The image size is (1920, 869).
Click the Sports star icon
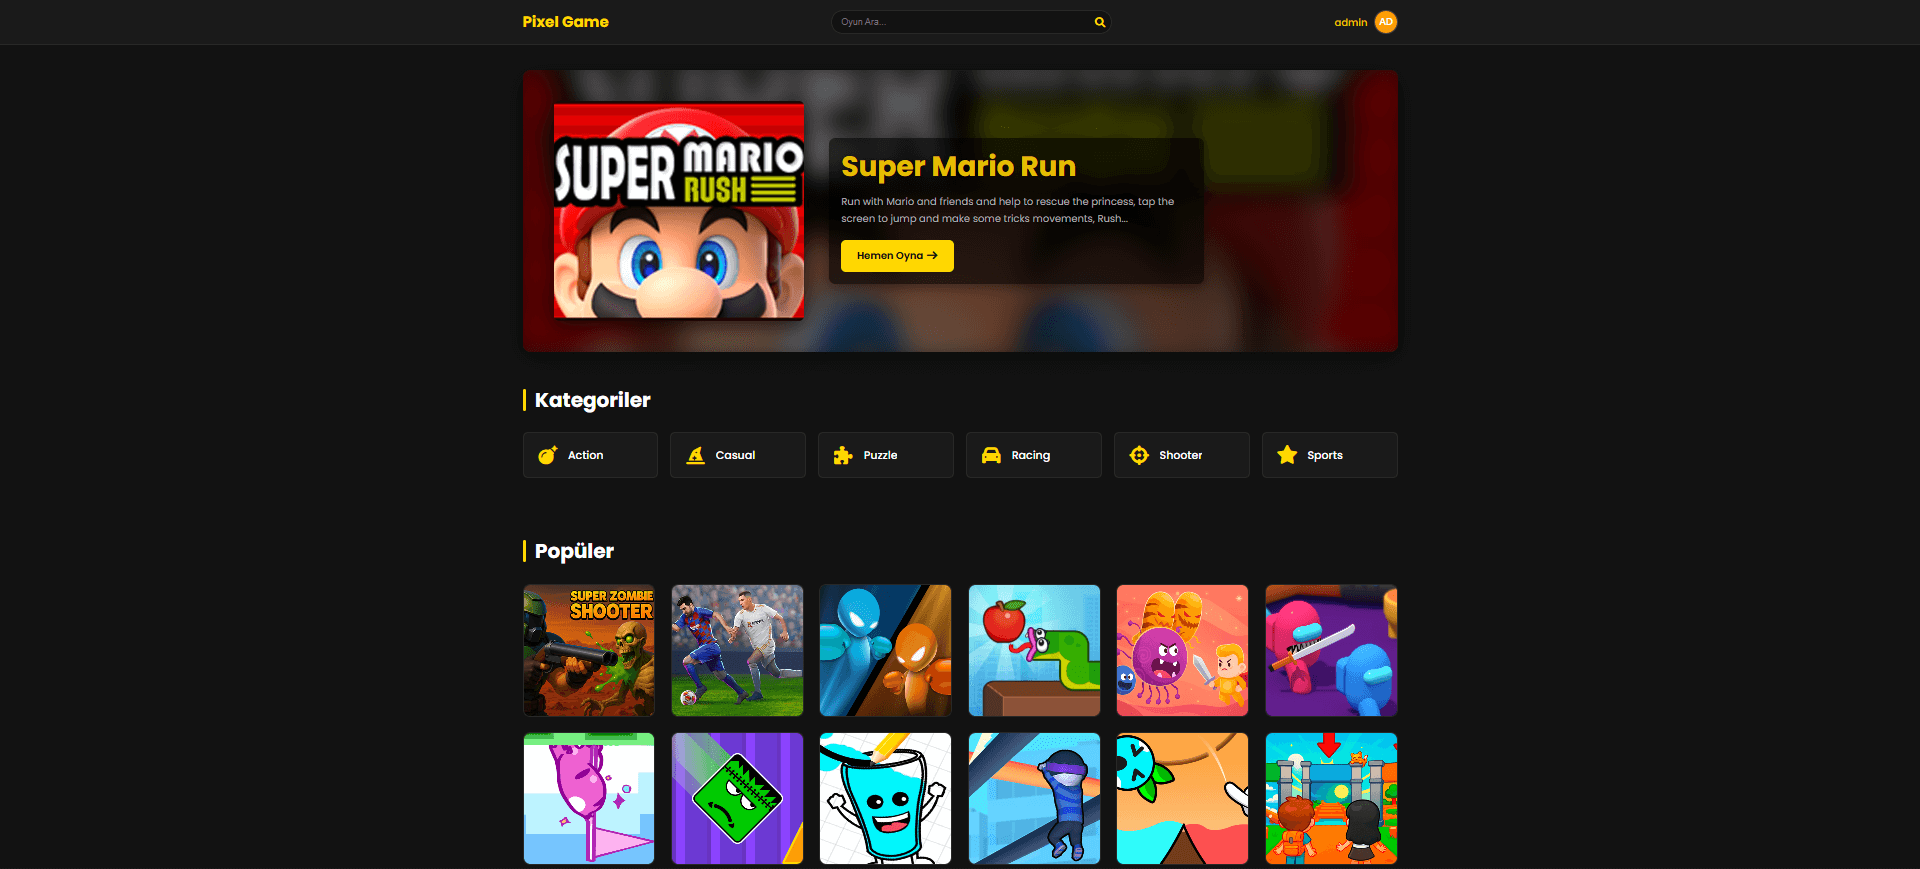coord(1287,455)
